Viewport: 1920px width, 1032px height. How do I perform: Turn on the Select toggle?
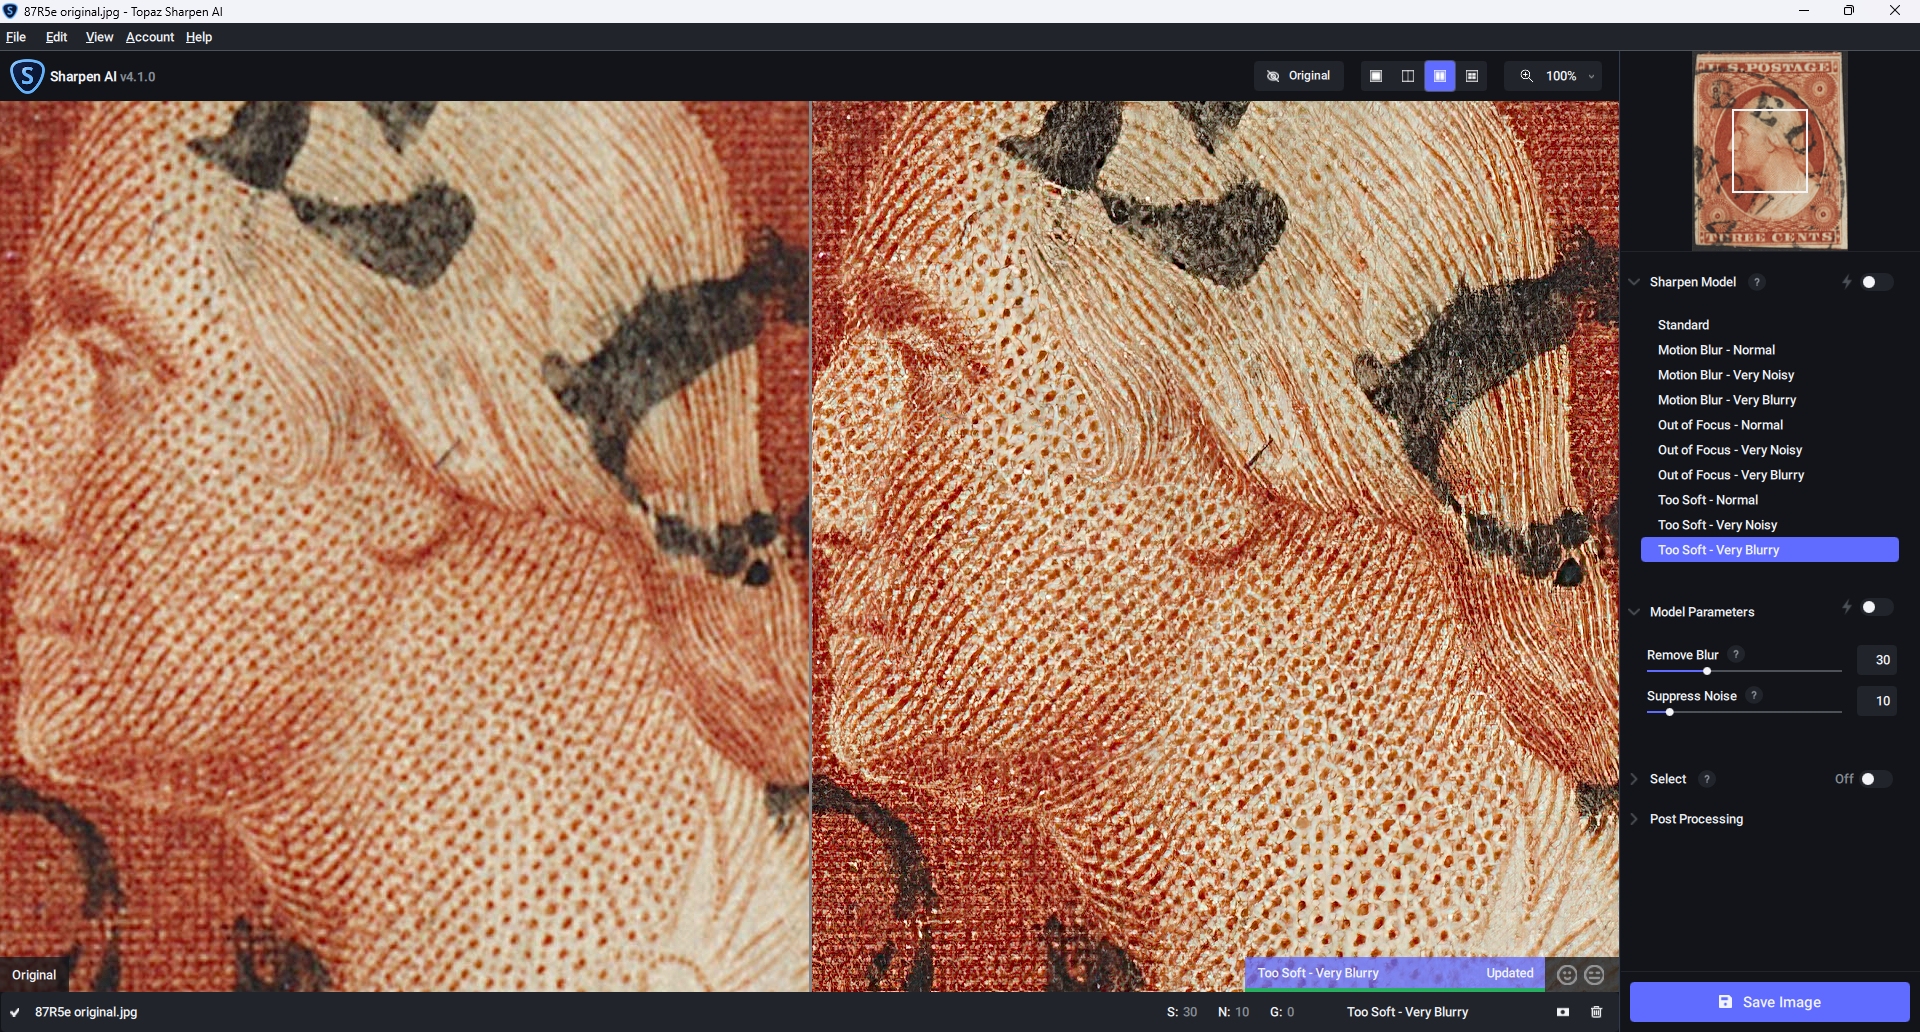1876,779
